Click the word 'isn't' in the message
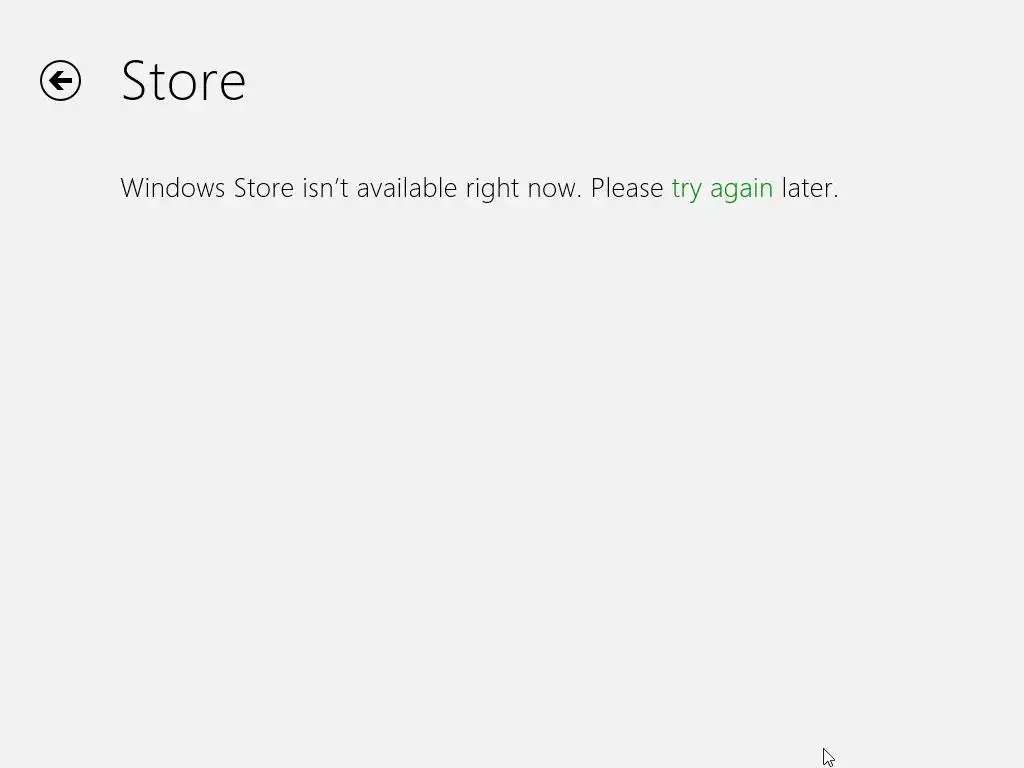This screenshot has height=768, width=1024. (x=325, y=188)
